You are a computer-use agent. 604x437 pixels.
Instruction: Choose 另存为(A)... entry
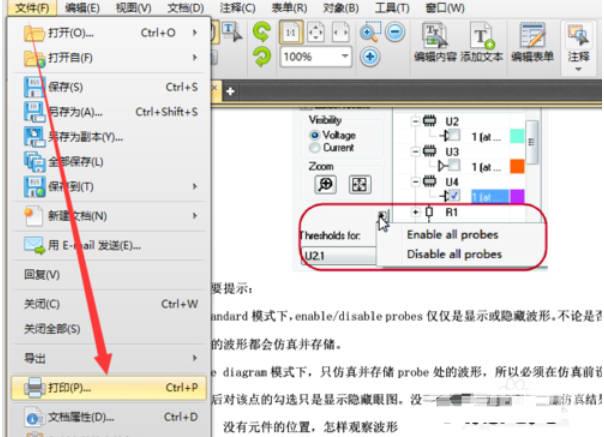pyautogui.click(x=110, y=112)
